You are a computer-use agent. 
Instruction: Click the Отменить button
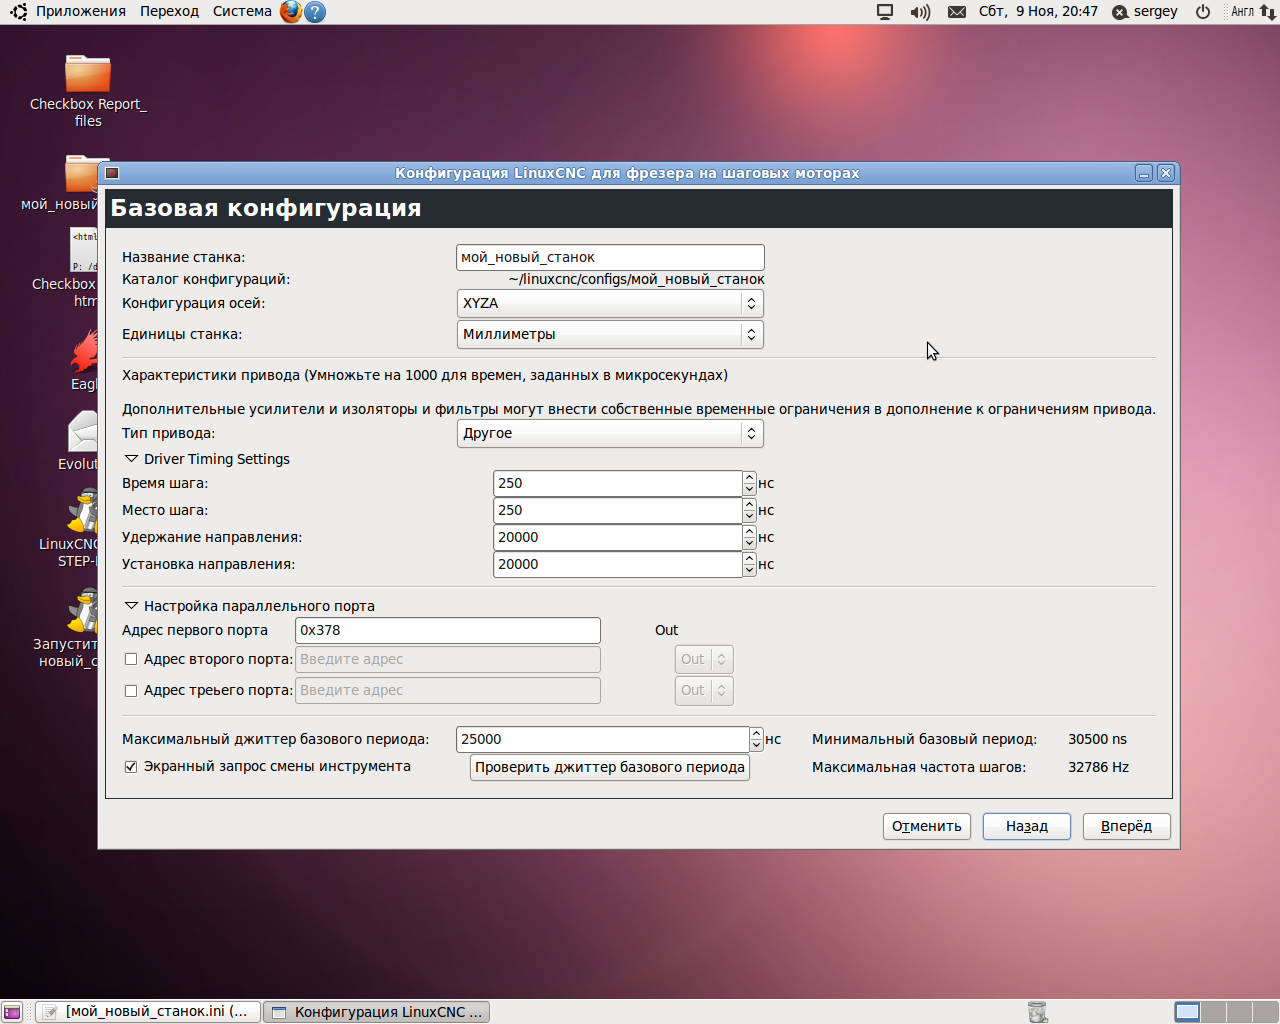click(927, 826)
